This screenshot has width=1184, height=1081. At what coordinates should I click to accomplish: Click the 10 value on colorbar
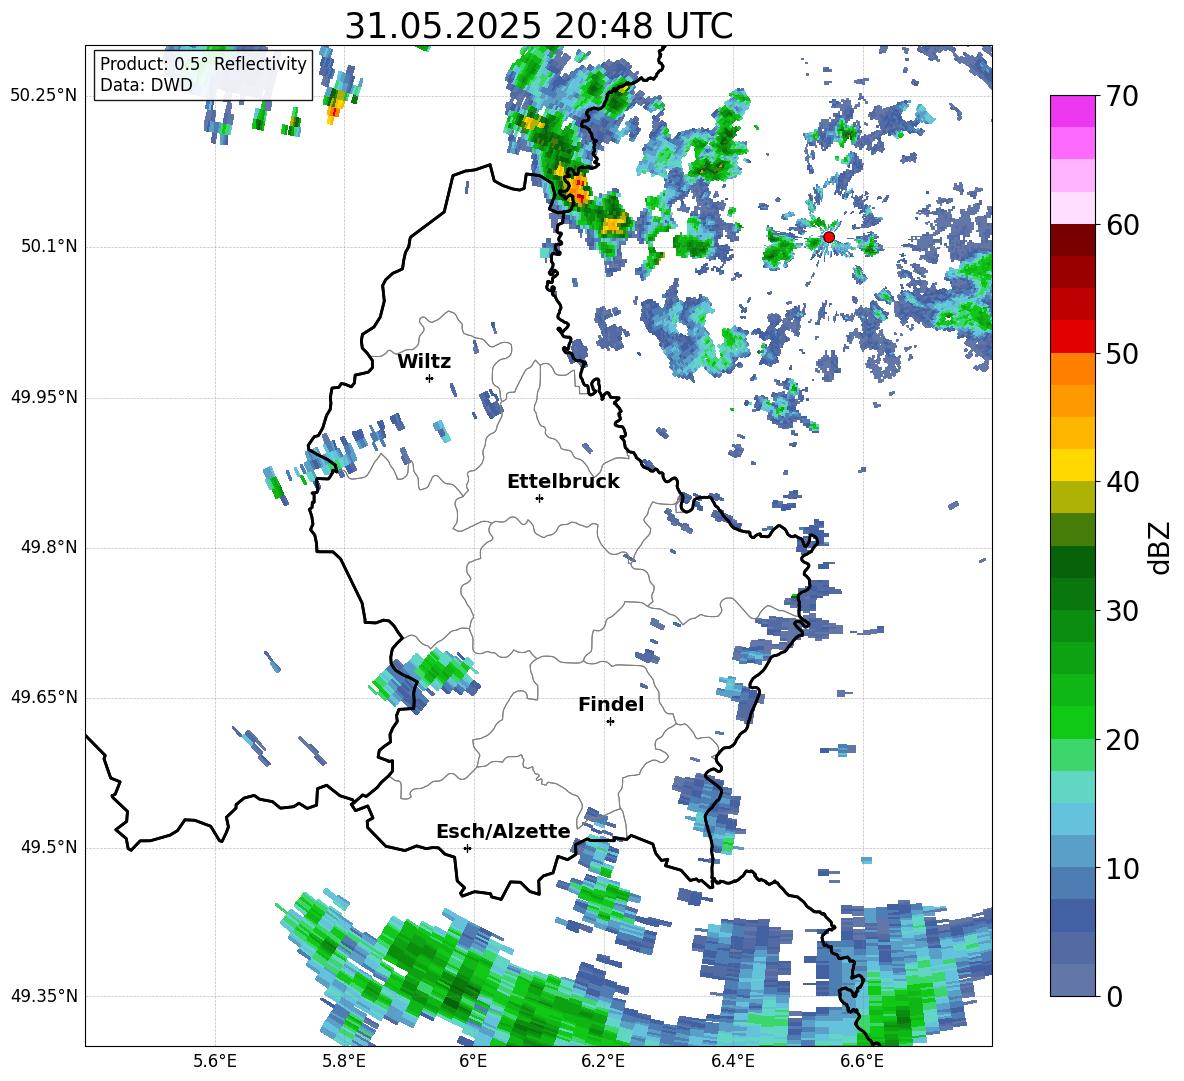pyautogui.click(x=1121, y=868)
